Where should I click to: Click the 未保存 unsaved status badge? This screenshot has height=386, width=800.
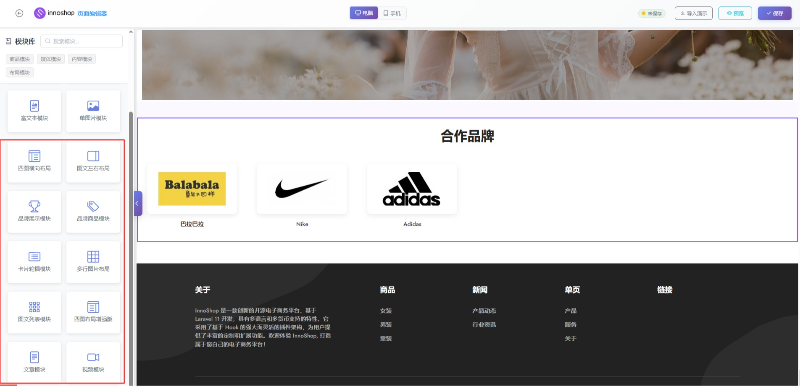pyautogui.click(x=652, y=14)
